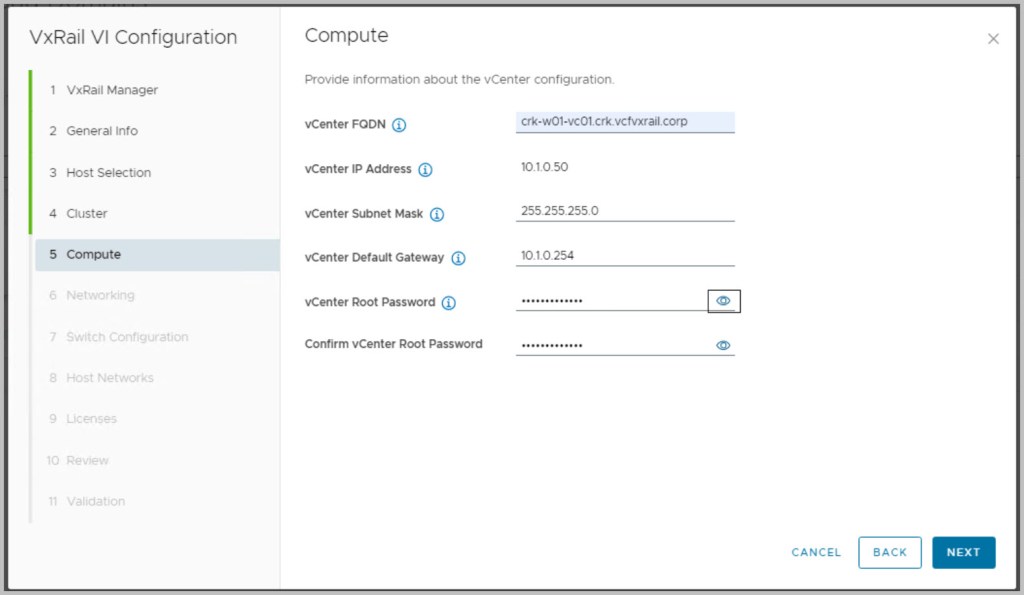
Task: Click the vCenter IP Address info icon
Action: pyautogui.click(x=425, y=170)
